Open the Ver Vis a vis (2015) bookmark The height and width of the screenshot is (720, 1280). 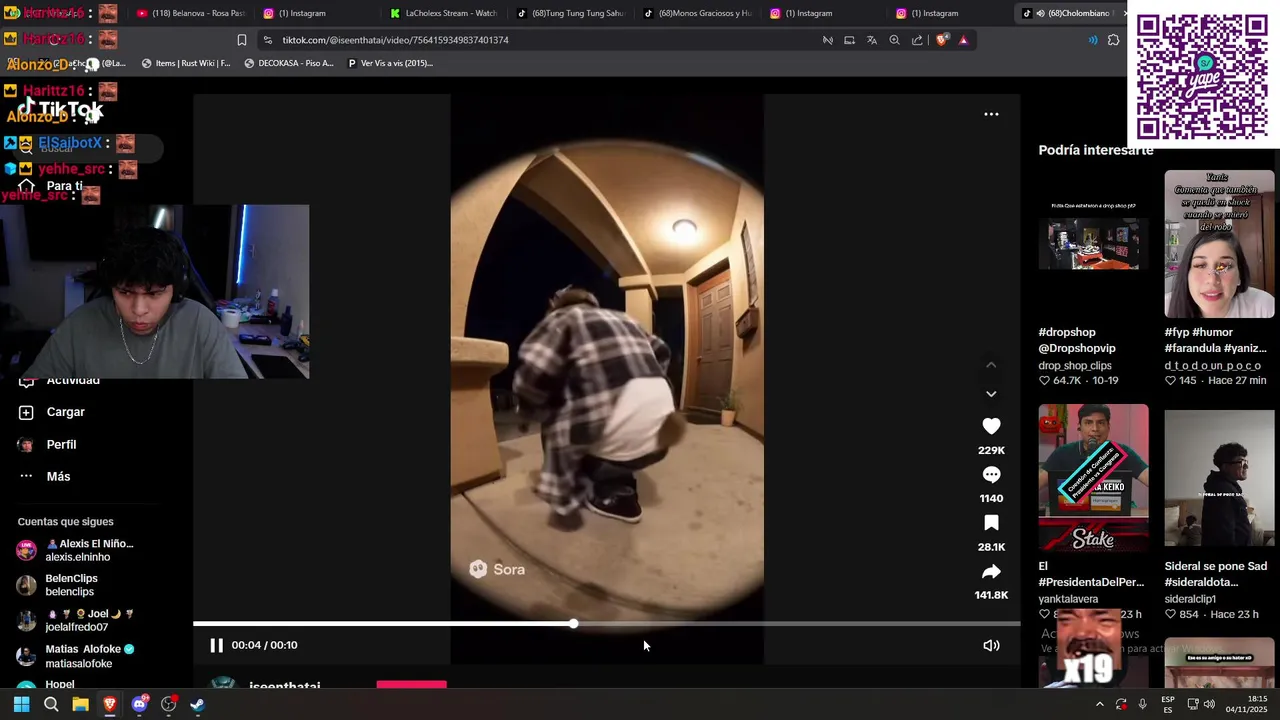[390, 63]
